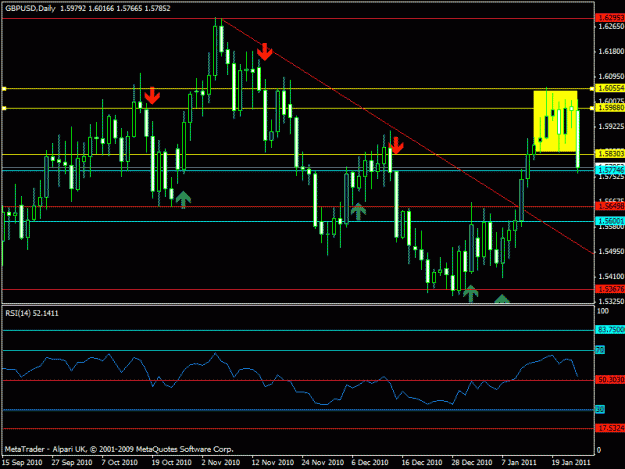Image resolution: width=625 pixels, height=469 pixels.
Task: Select the red down arrow near the early October high
Action: (152, 96)
